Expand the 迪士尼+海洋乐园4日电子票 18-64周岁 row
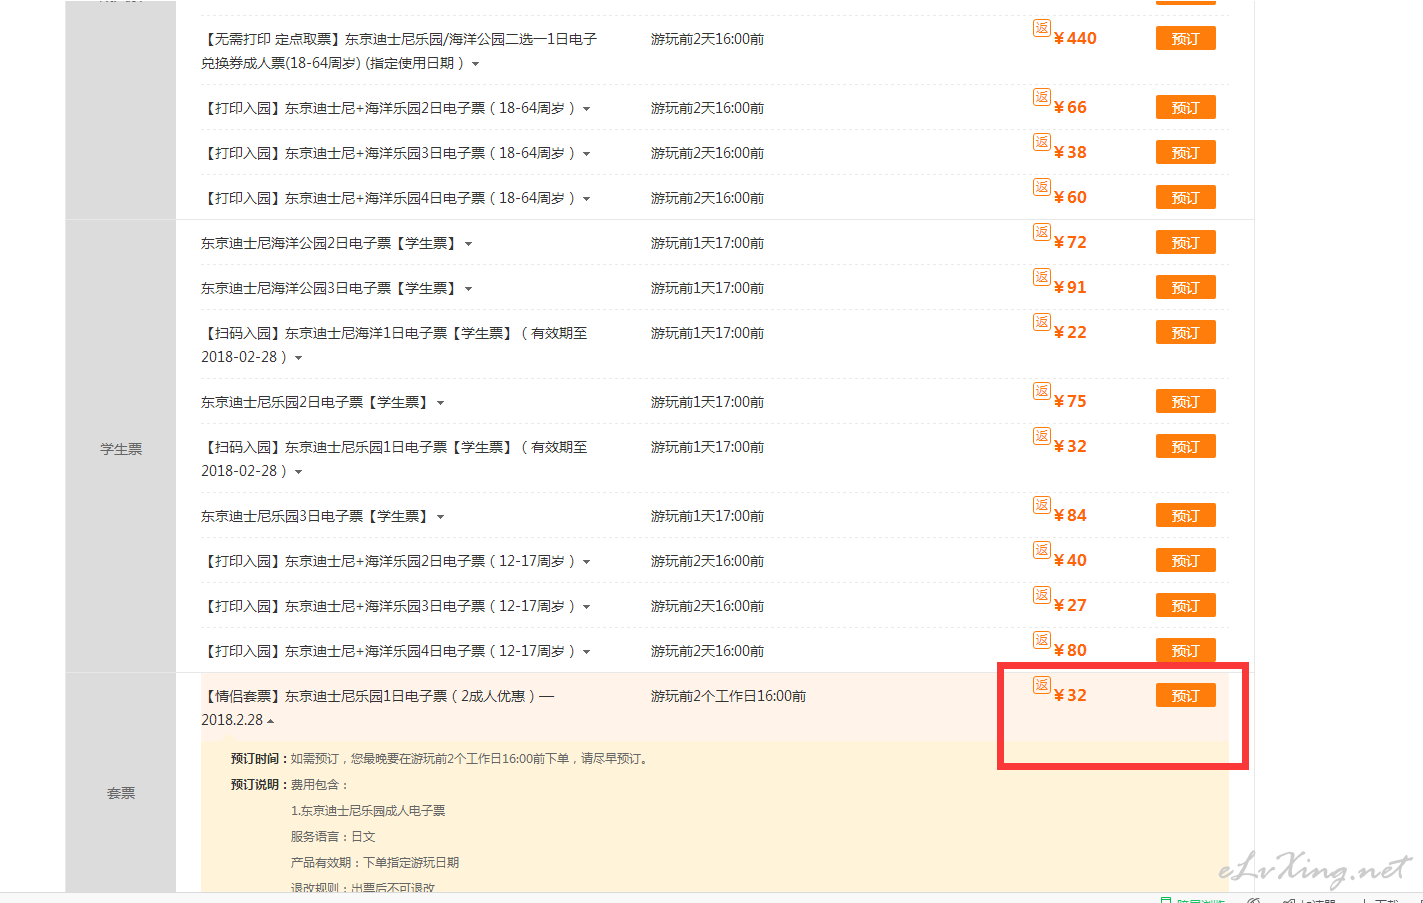Image resolution: width=1423 pixels, height=903 pixels. (x=586, y=199)
